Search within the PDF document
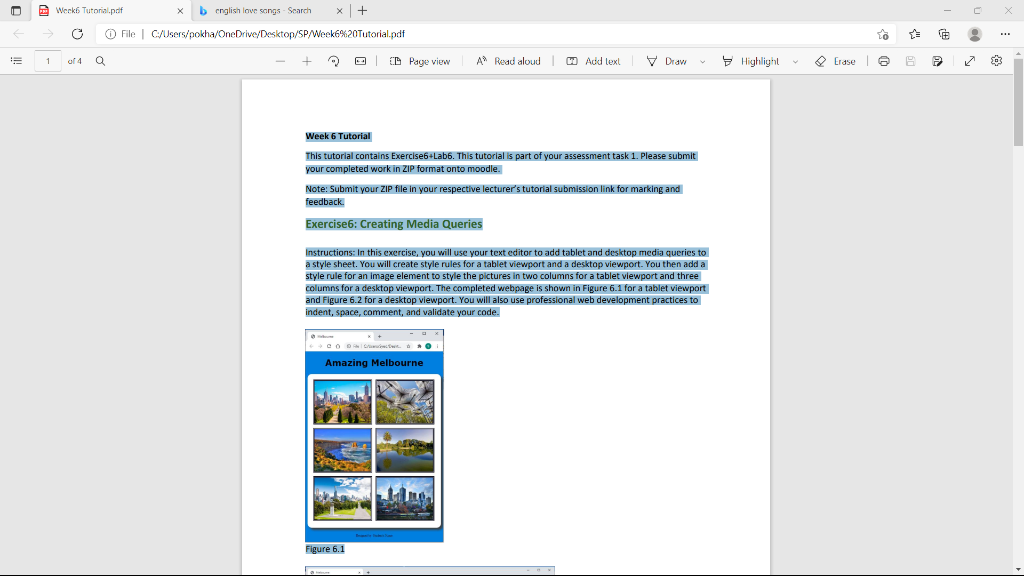Image resolution: width=1024 pixels, height=576 pixels. click(x=100, y=61)
